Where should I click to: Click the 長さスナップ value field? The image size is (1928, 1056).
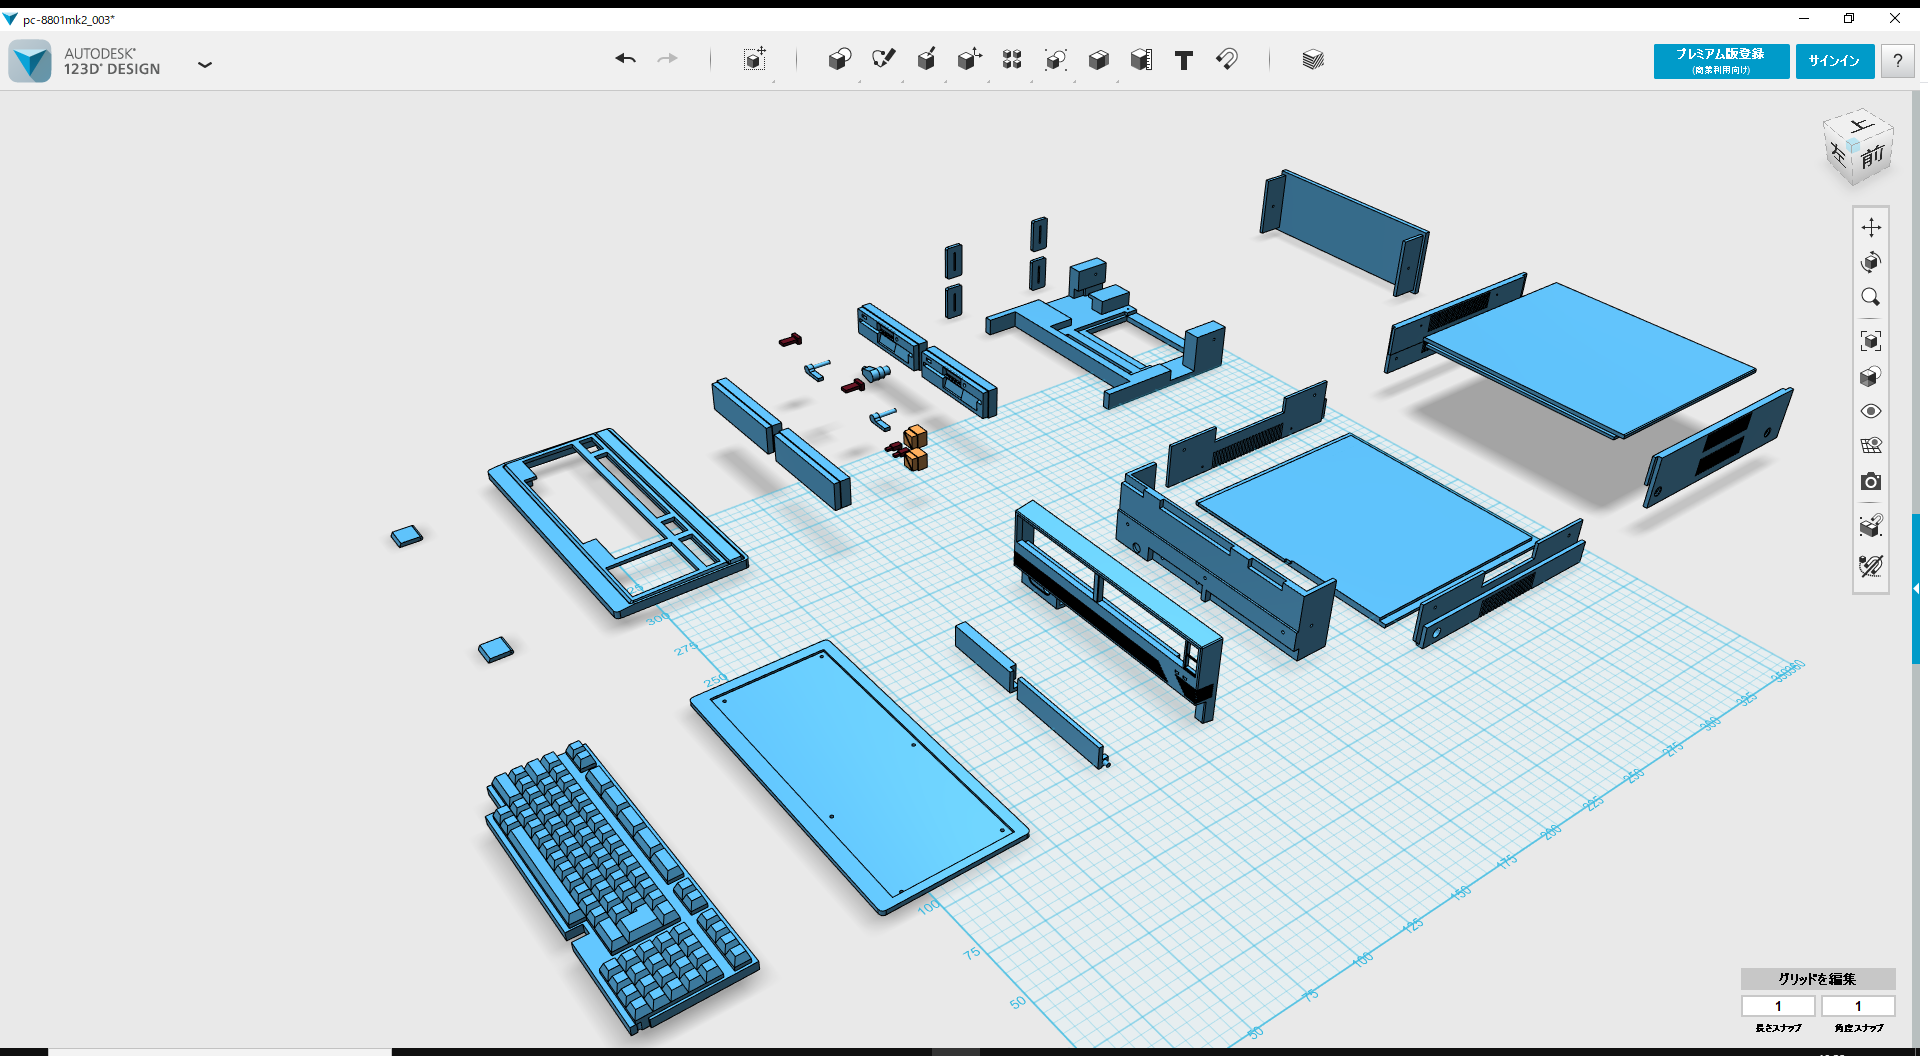(x=1778, y=1006)
